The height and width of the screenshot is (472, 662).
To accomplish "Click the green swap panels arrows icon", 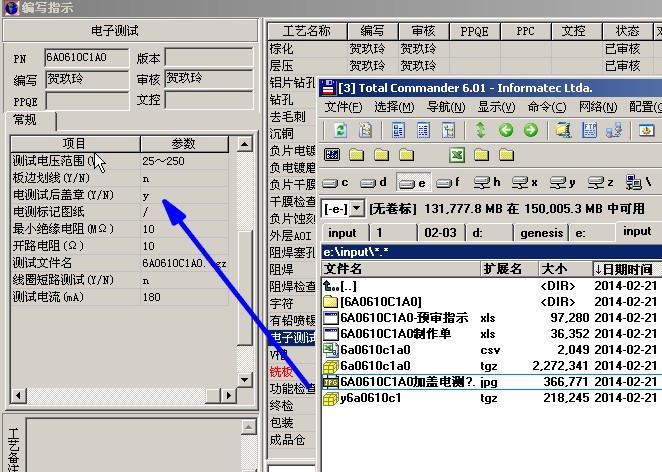I will tap(480, 130).
